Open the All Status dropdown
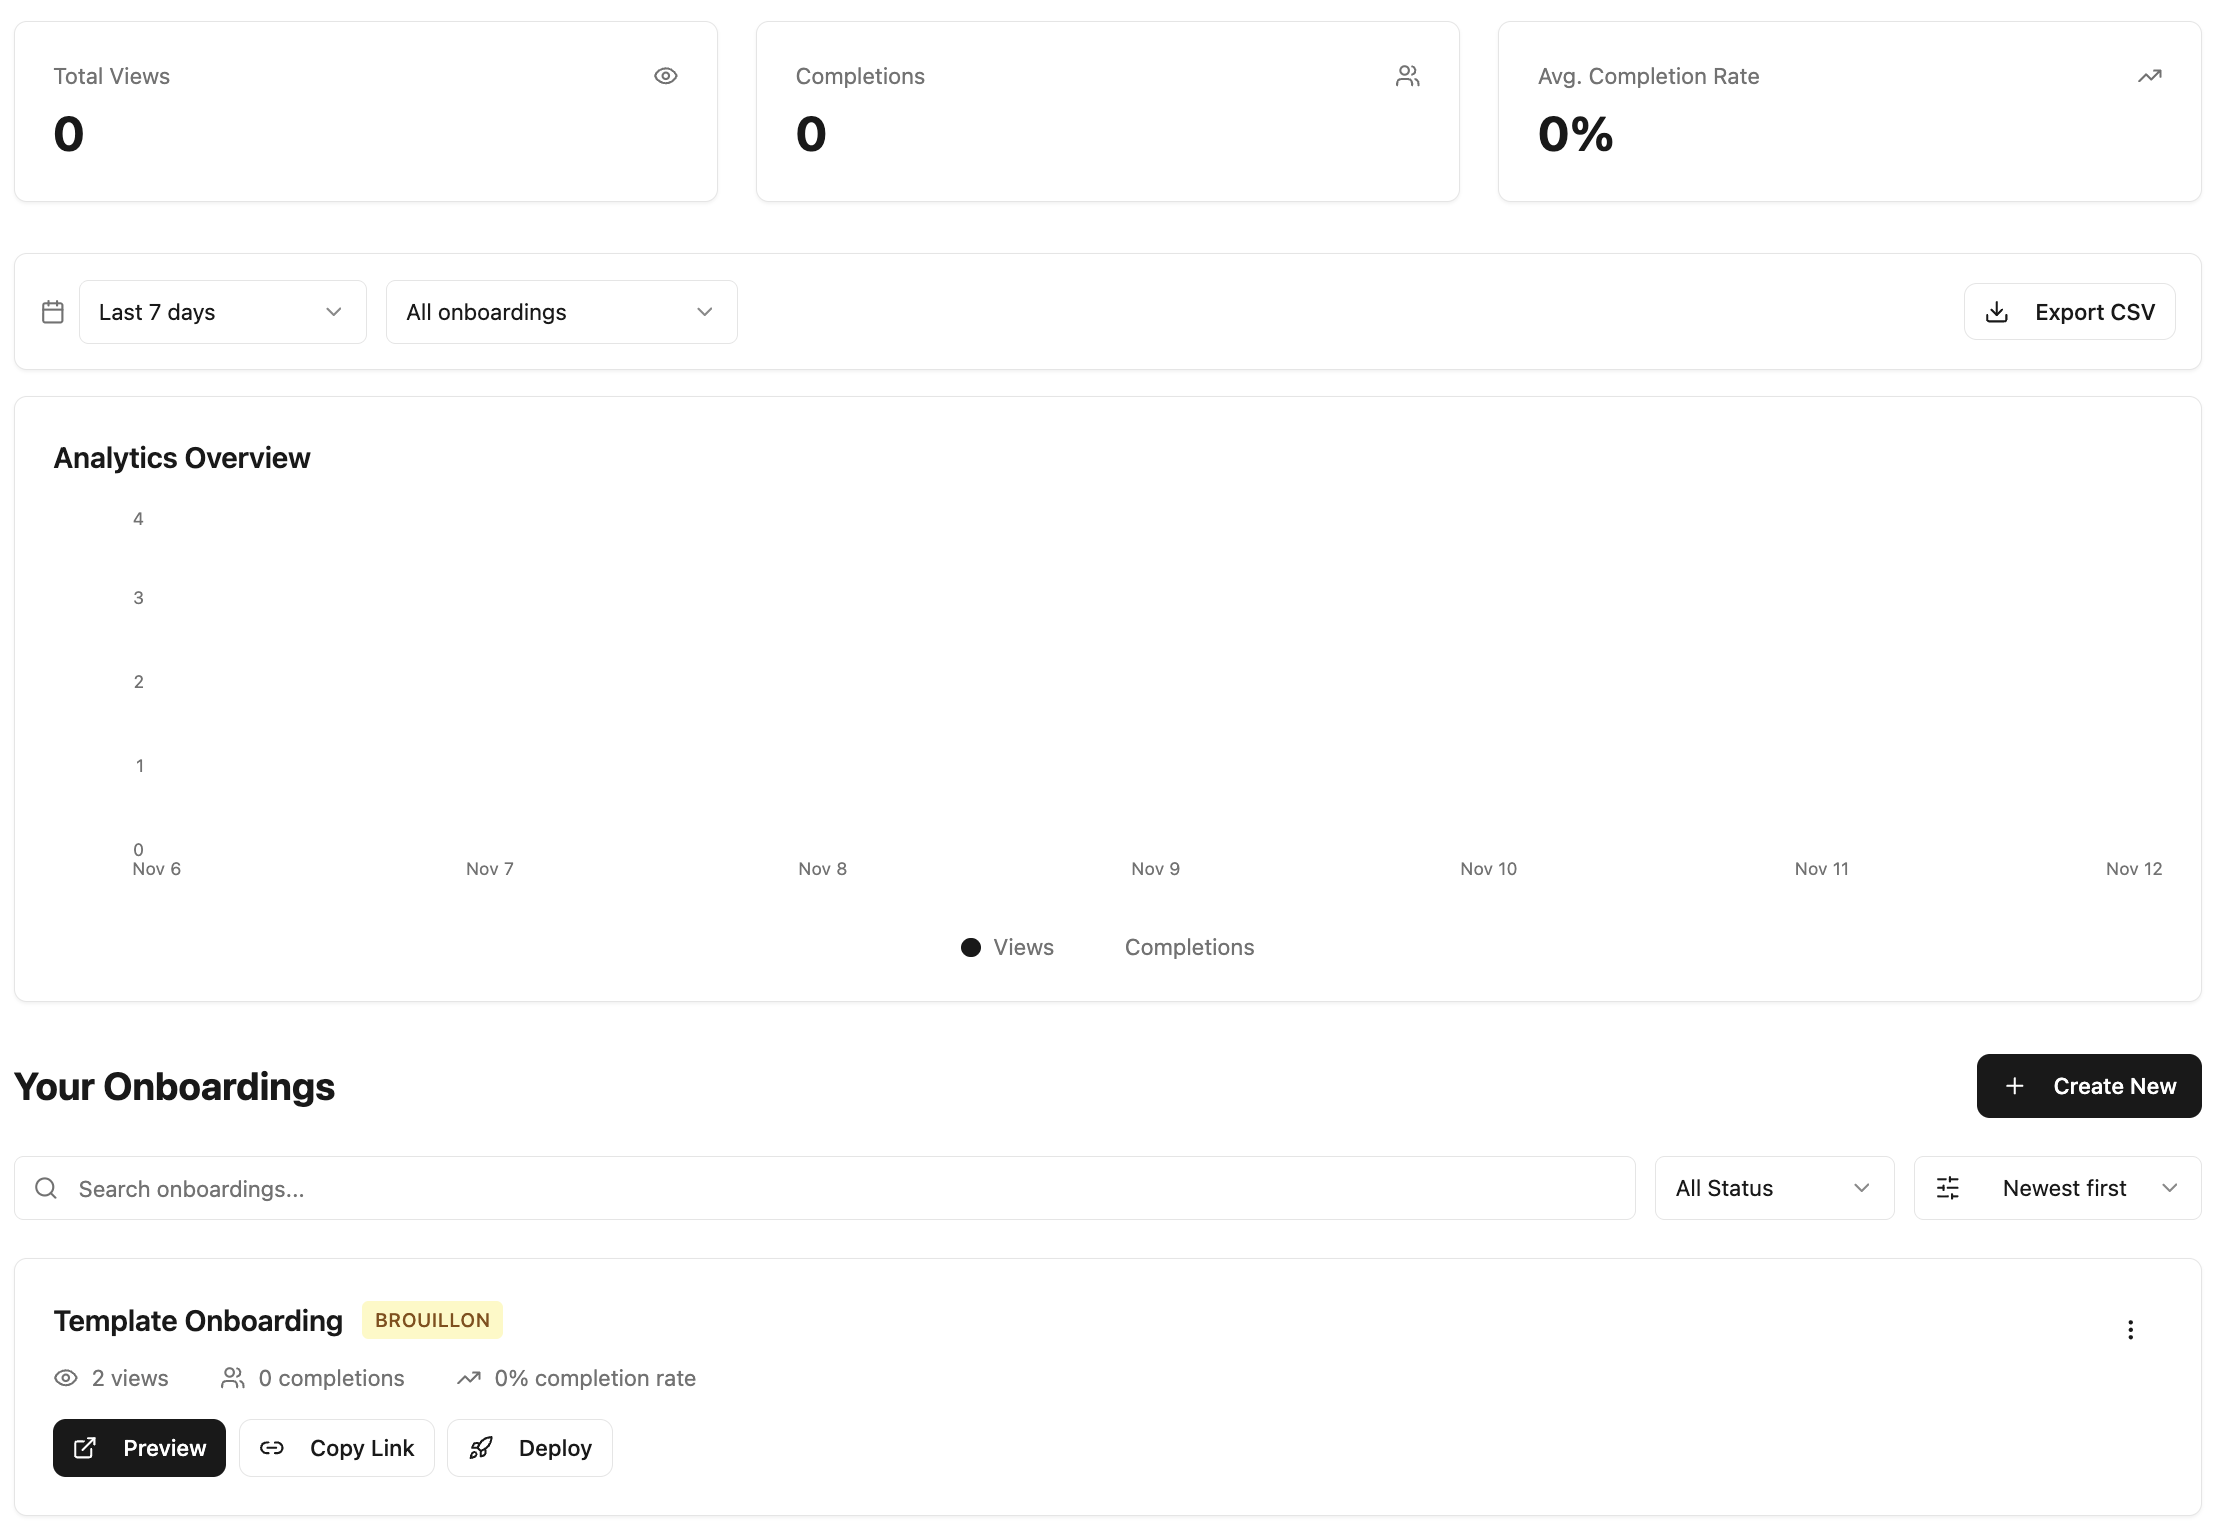2226x1526 pixels. pos(1773,1188)
